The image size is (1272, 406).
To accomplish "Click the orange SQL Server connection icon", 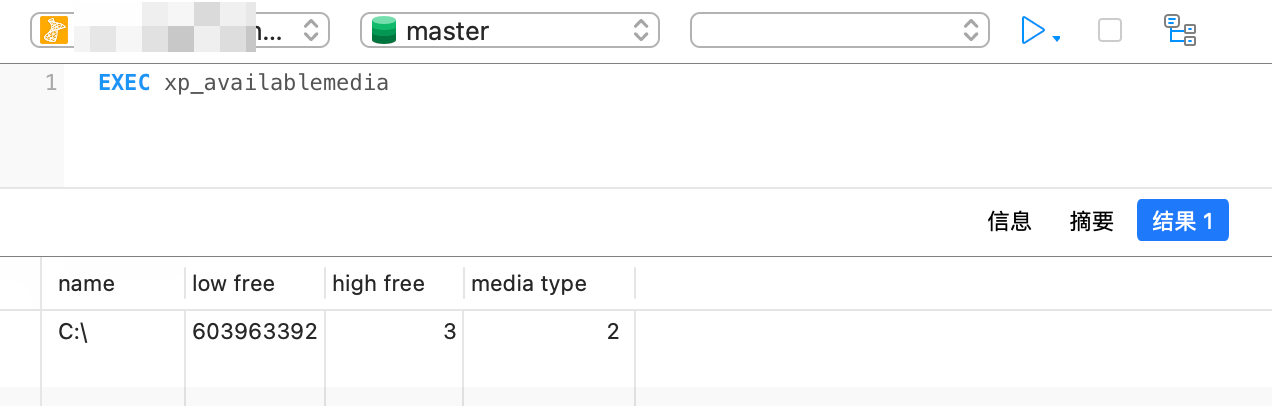I will 53,31.
